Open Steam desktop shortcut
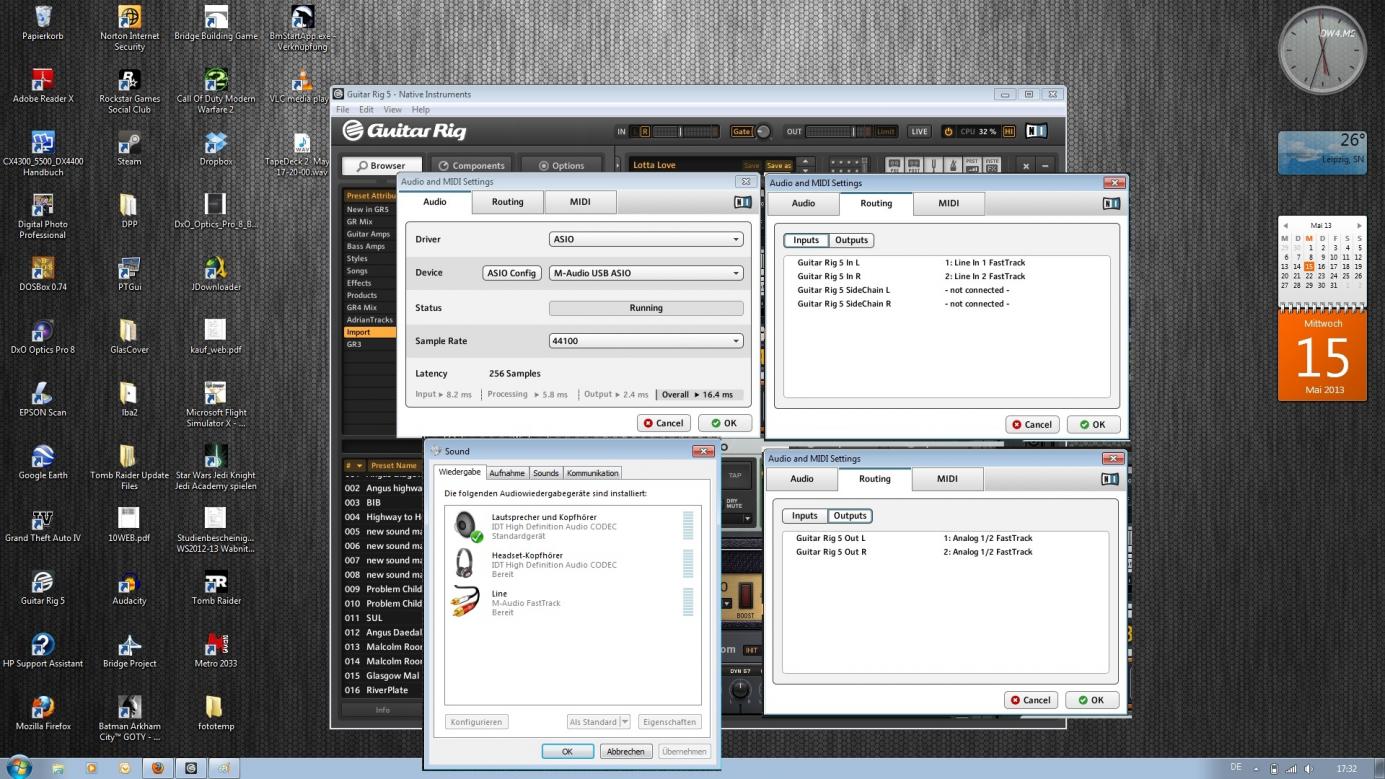This screenshot has height=779, width=1385. [129, 149]
